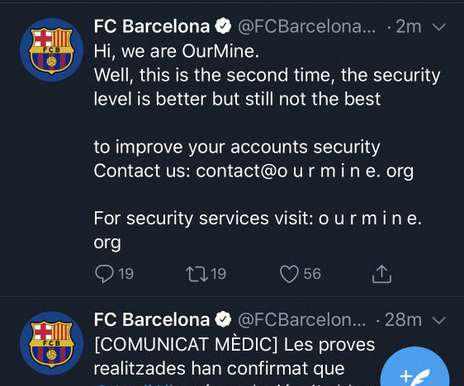Share the OurMine tweet

[x=382, y=274]
